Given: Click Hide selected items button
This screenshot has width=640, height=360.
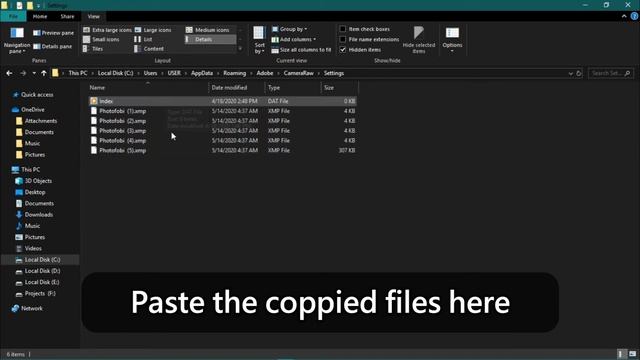Looking at the screenshot, I should pyautogui.click(x=419, y=40).
